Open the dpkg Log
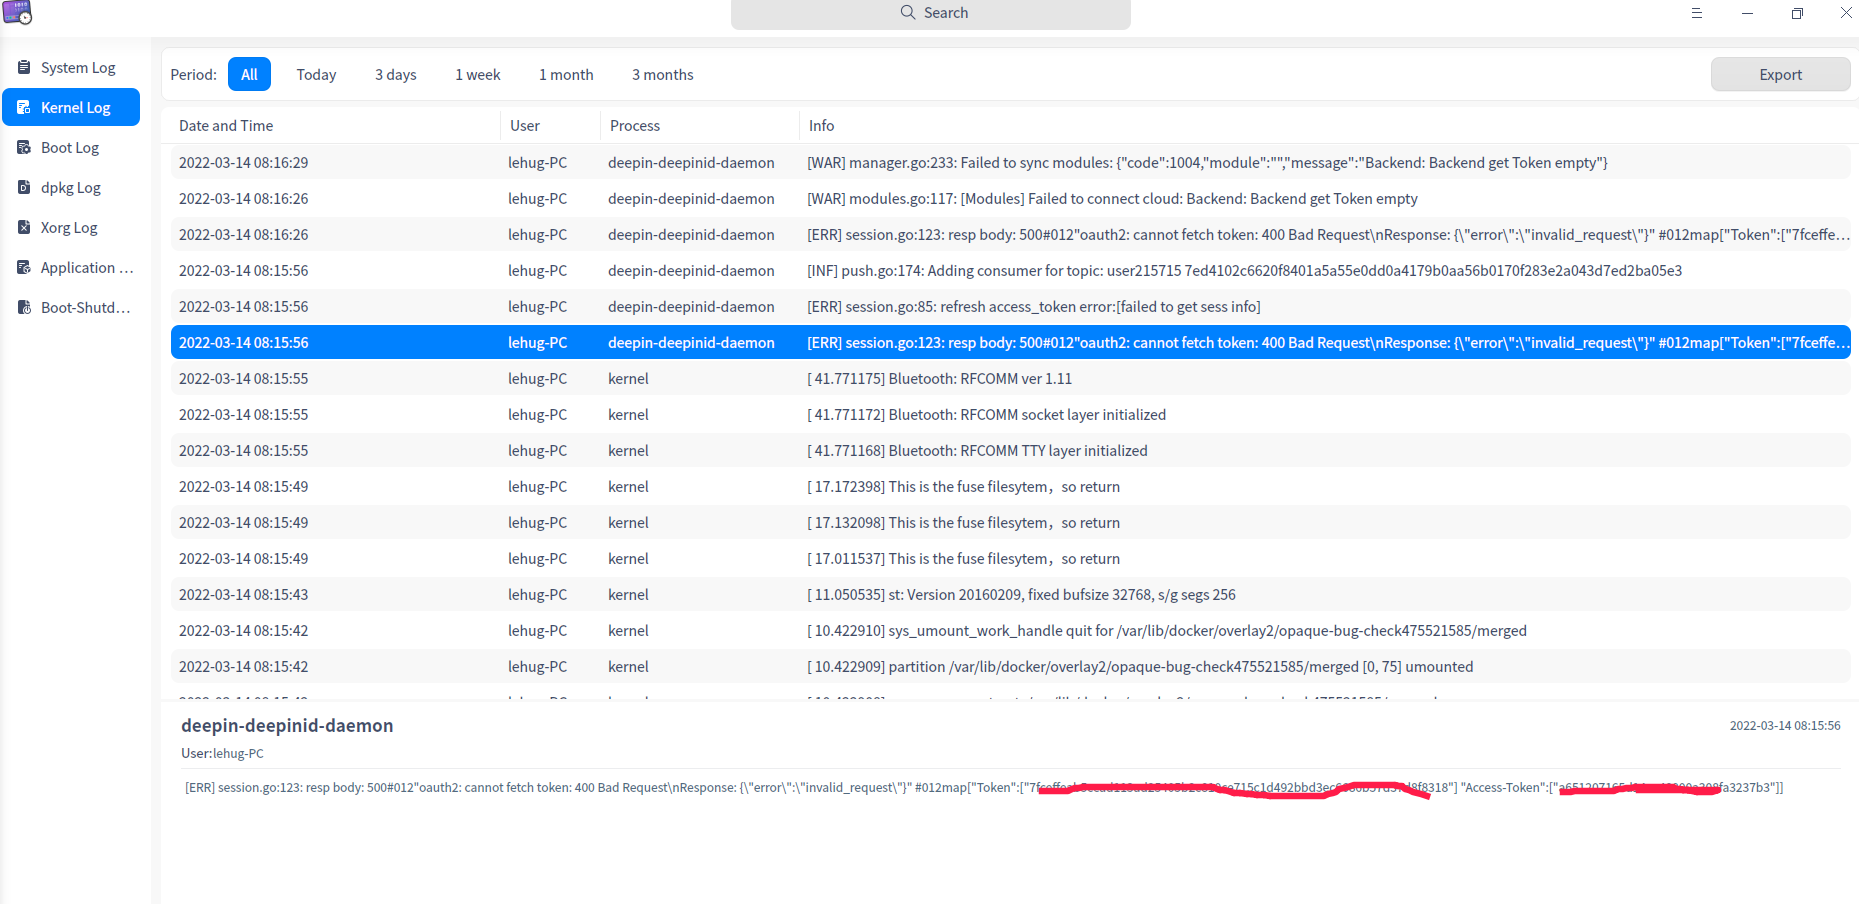The height and width of the screenshot is (904, 1859). [70, 187]
